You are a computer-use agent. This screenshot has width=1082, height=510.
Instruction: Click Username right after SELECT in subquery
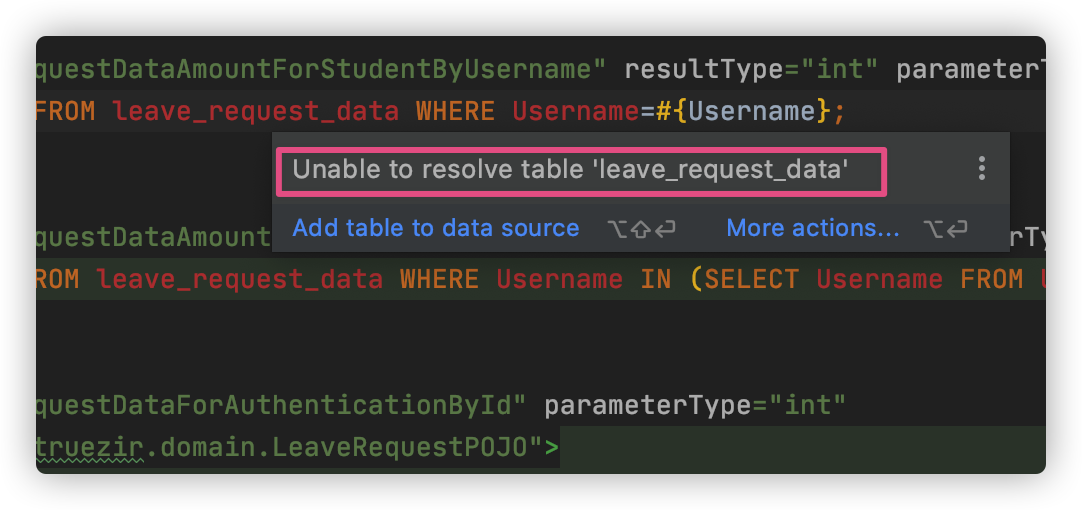[x=879, y=279]
